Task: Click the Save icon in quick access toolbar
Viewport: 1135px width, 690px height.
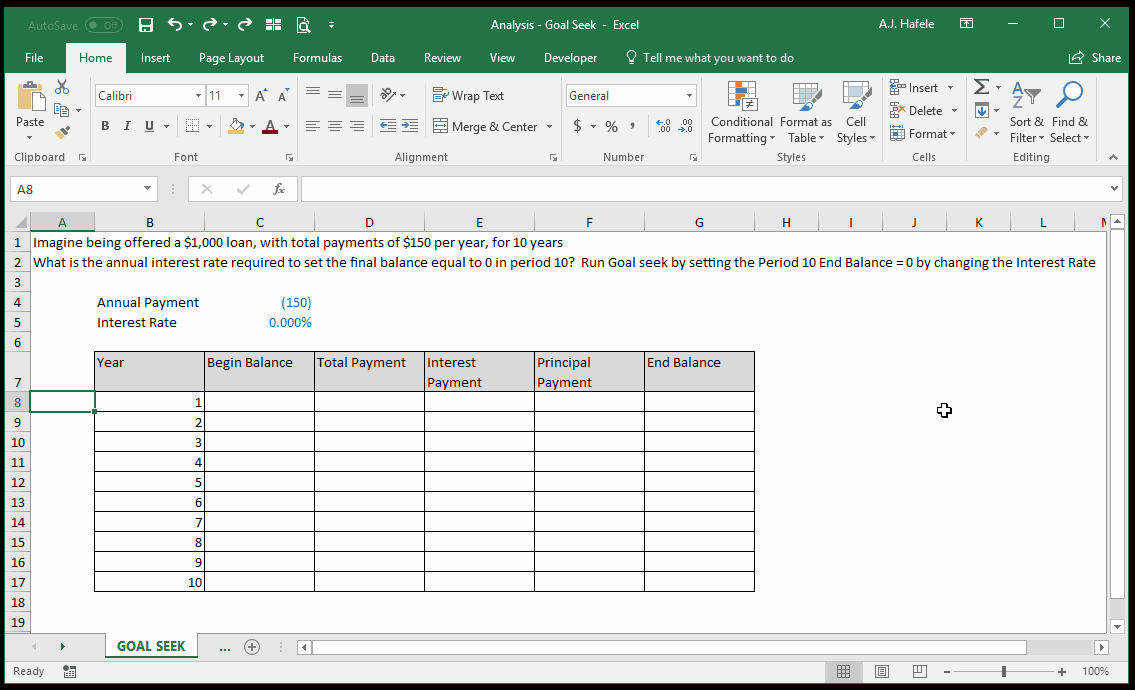Action: tap(145, 25)
